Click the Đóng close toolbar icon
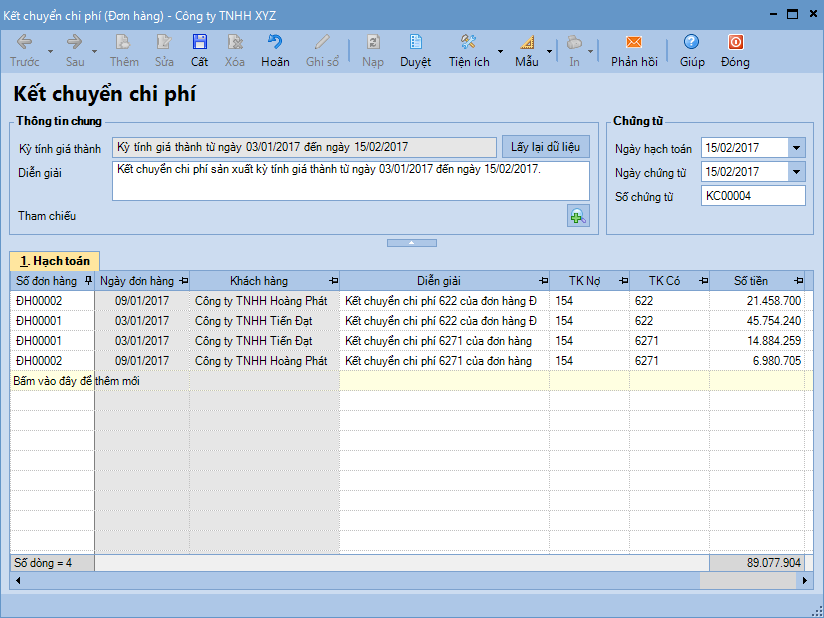 (x=735, y=43)
